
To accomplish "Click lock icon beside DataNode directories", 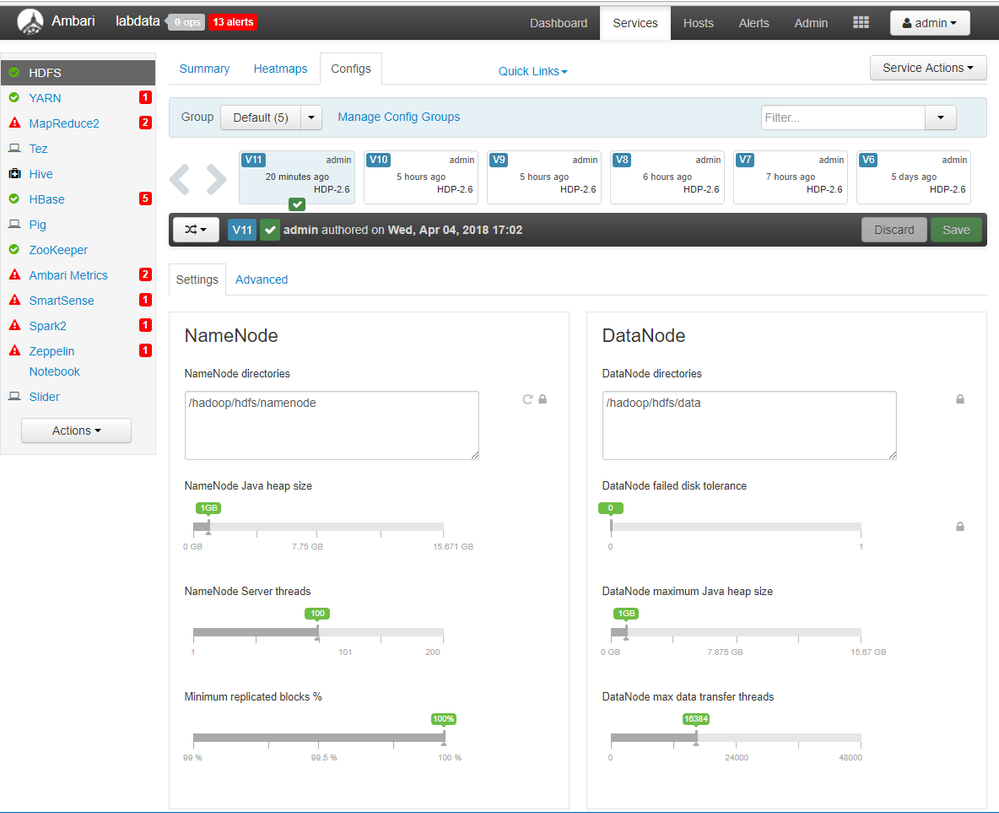I will [960, 399].
